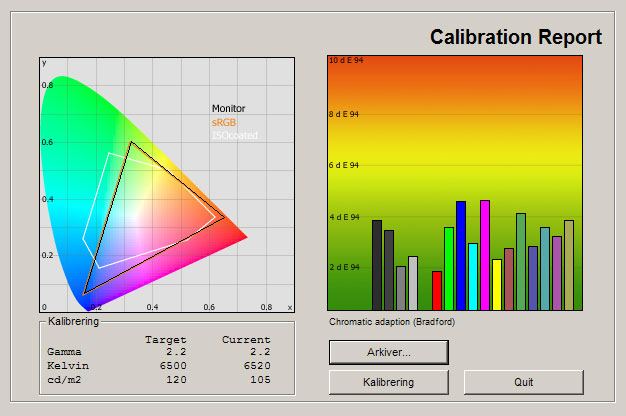Click the orange sRGB legend label
This screenshot has width=626, height=416.
224,122
